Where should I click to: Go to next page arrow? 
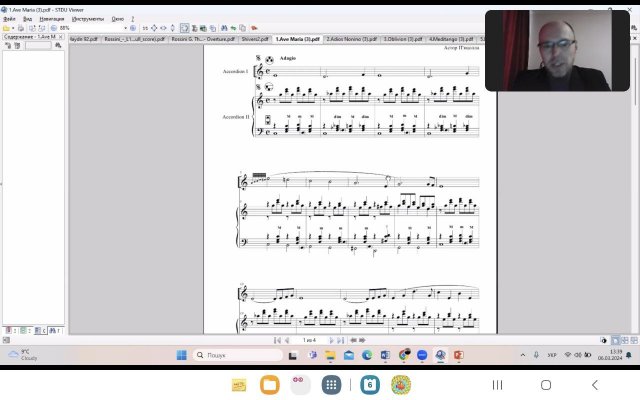coord(333,340)
